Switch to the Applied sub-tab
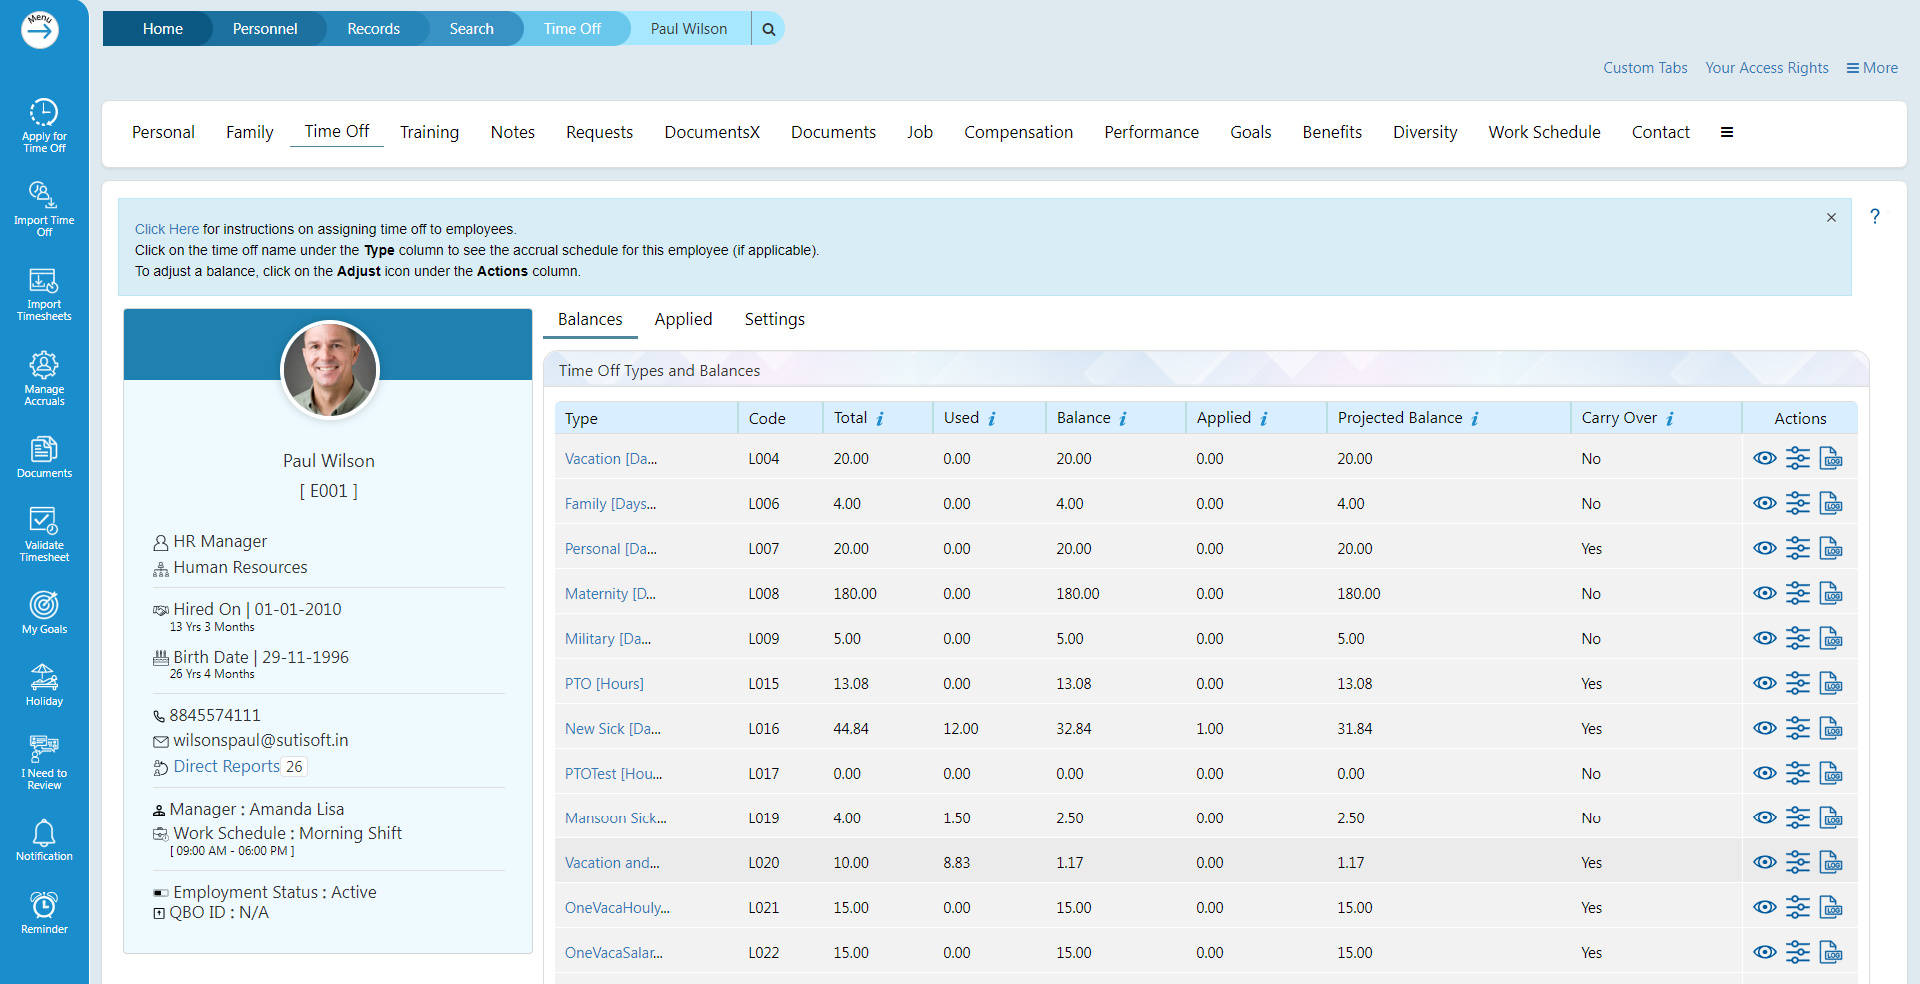The height and width of the screenshot is (984, 1920). 683,319
